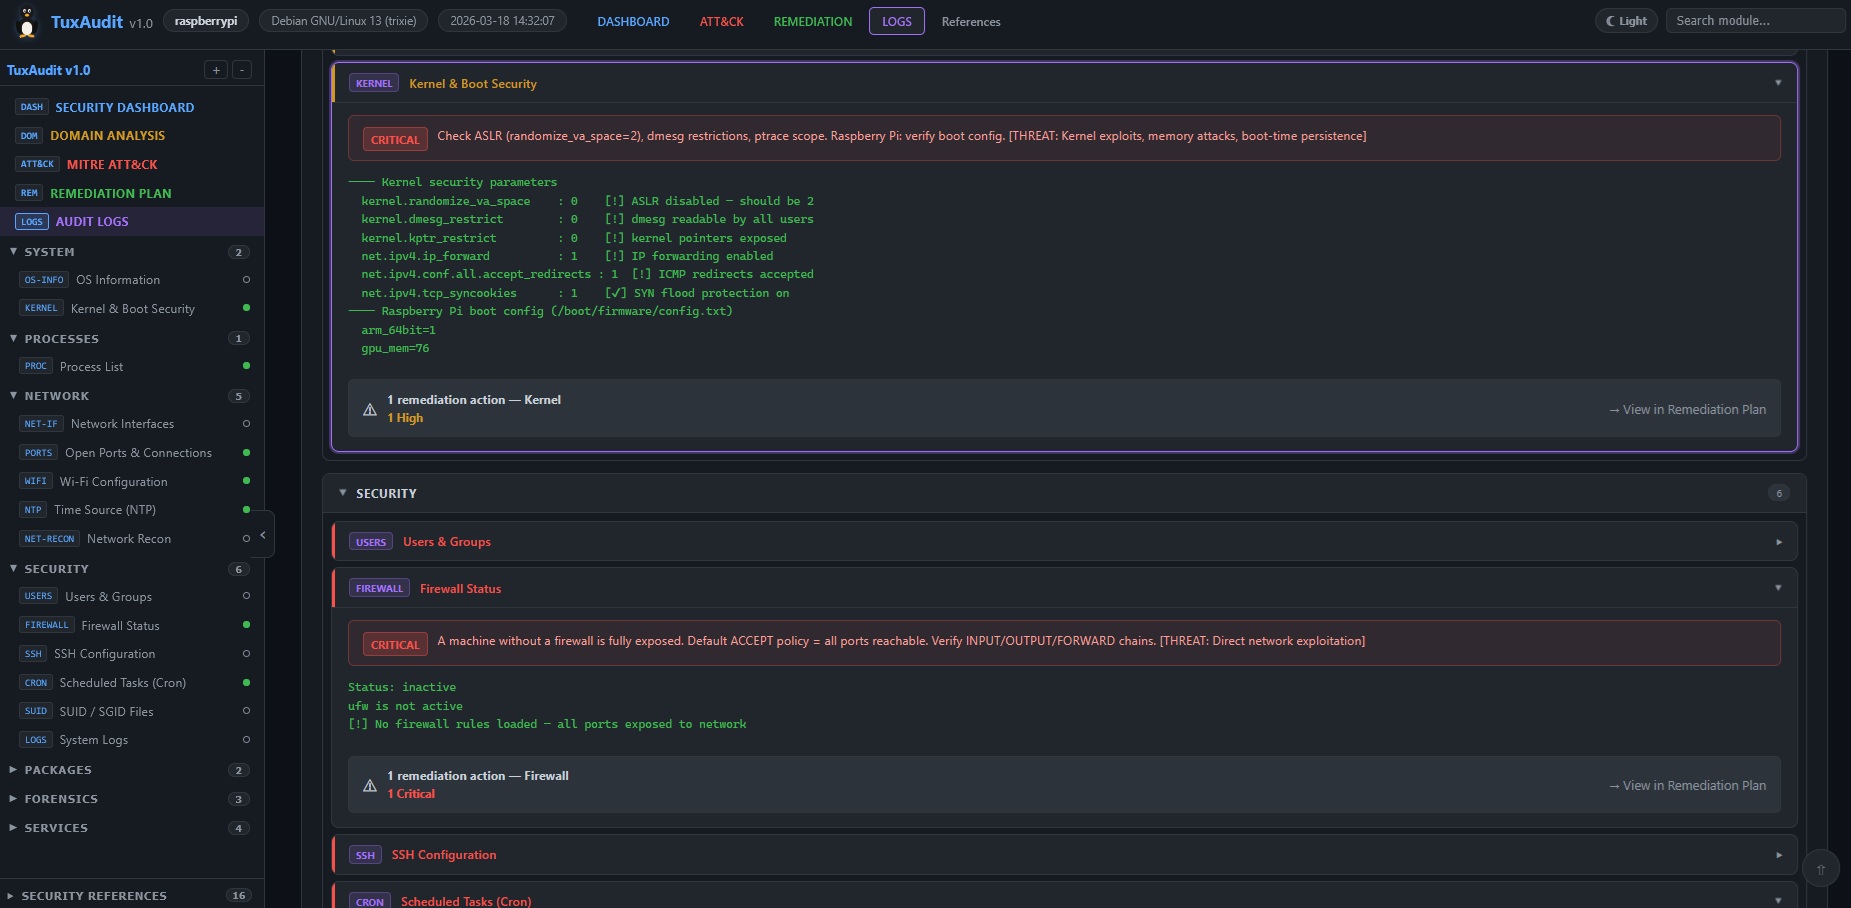Click the USERS tag in panel header

(x=371, y=542)
